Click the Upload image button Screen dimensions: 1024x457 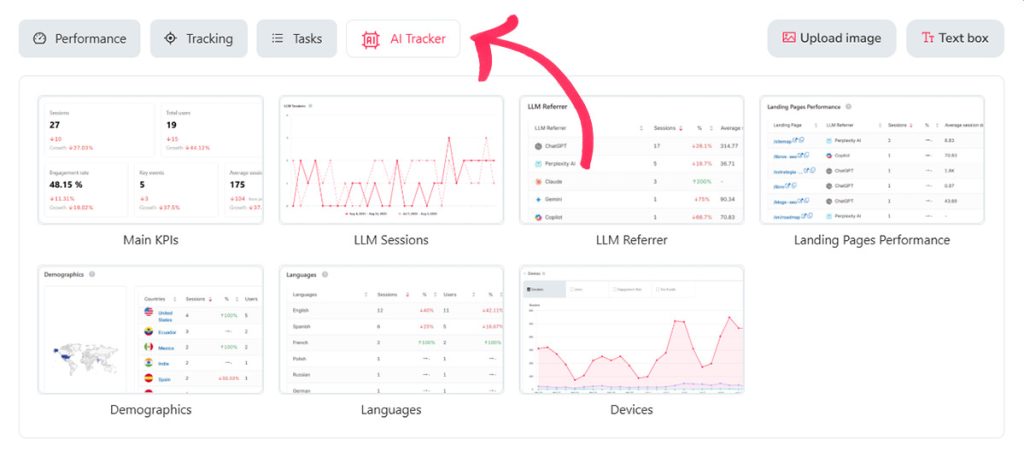[831, 38]
